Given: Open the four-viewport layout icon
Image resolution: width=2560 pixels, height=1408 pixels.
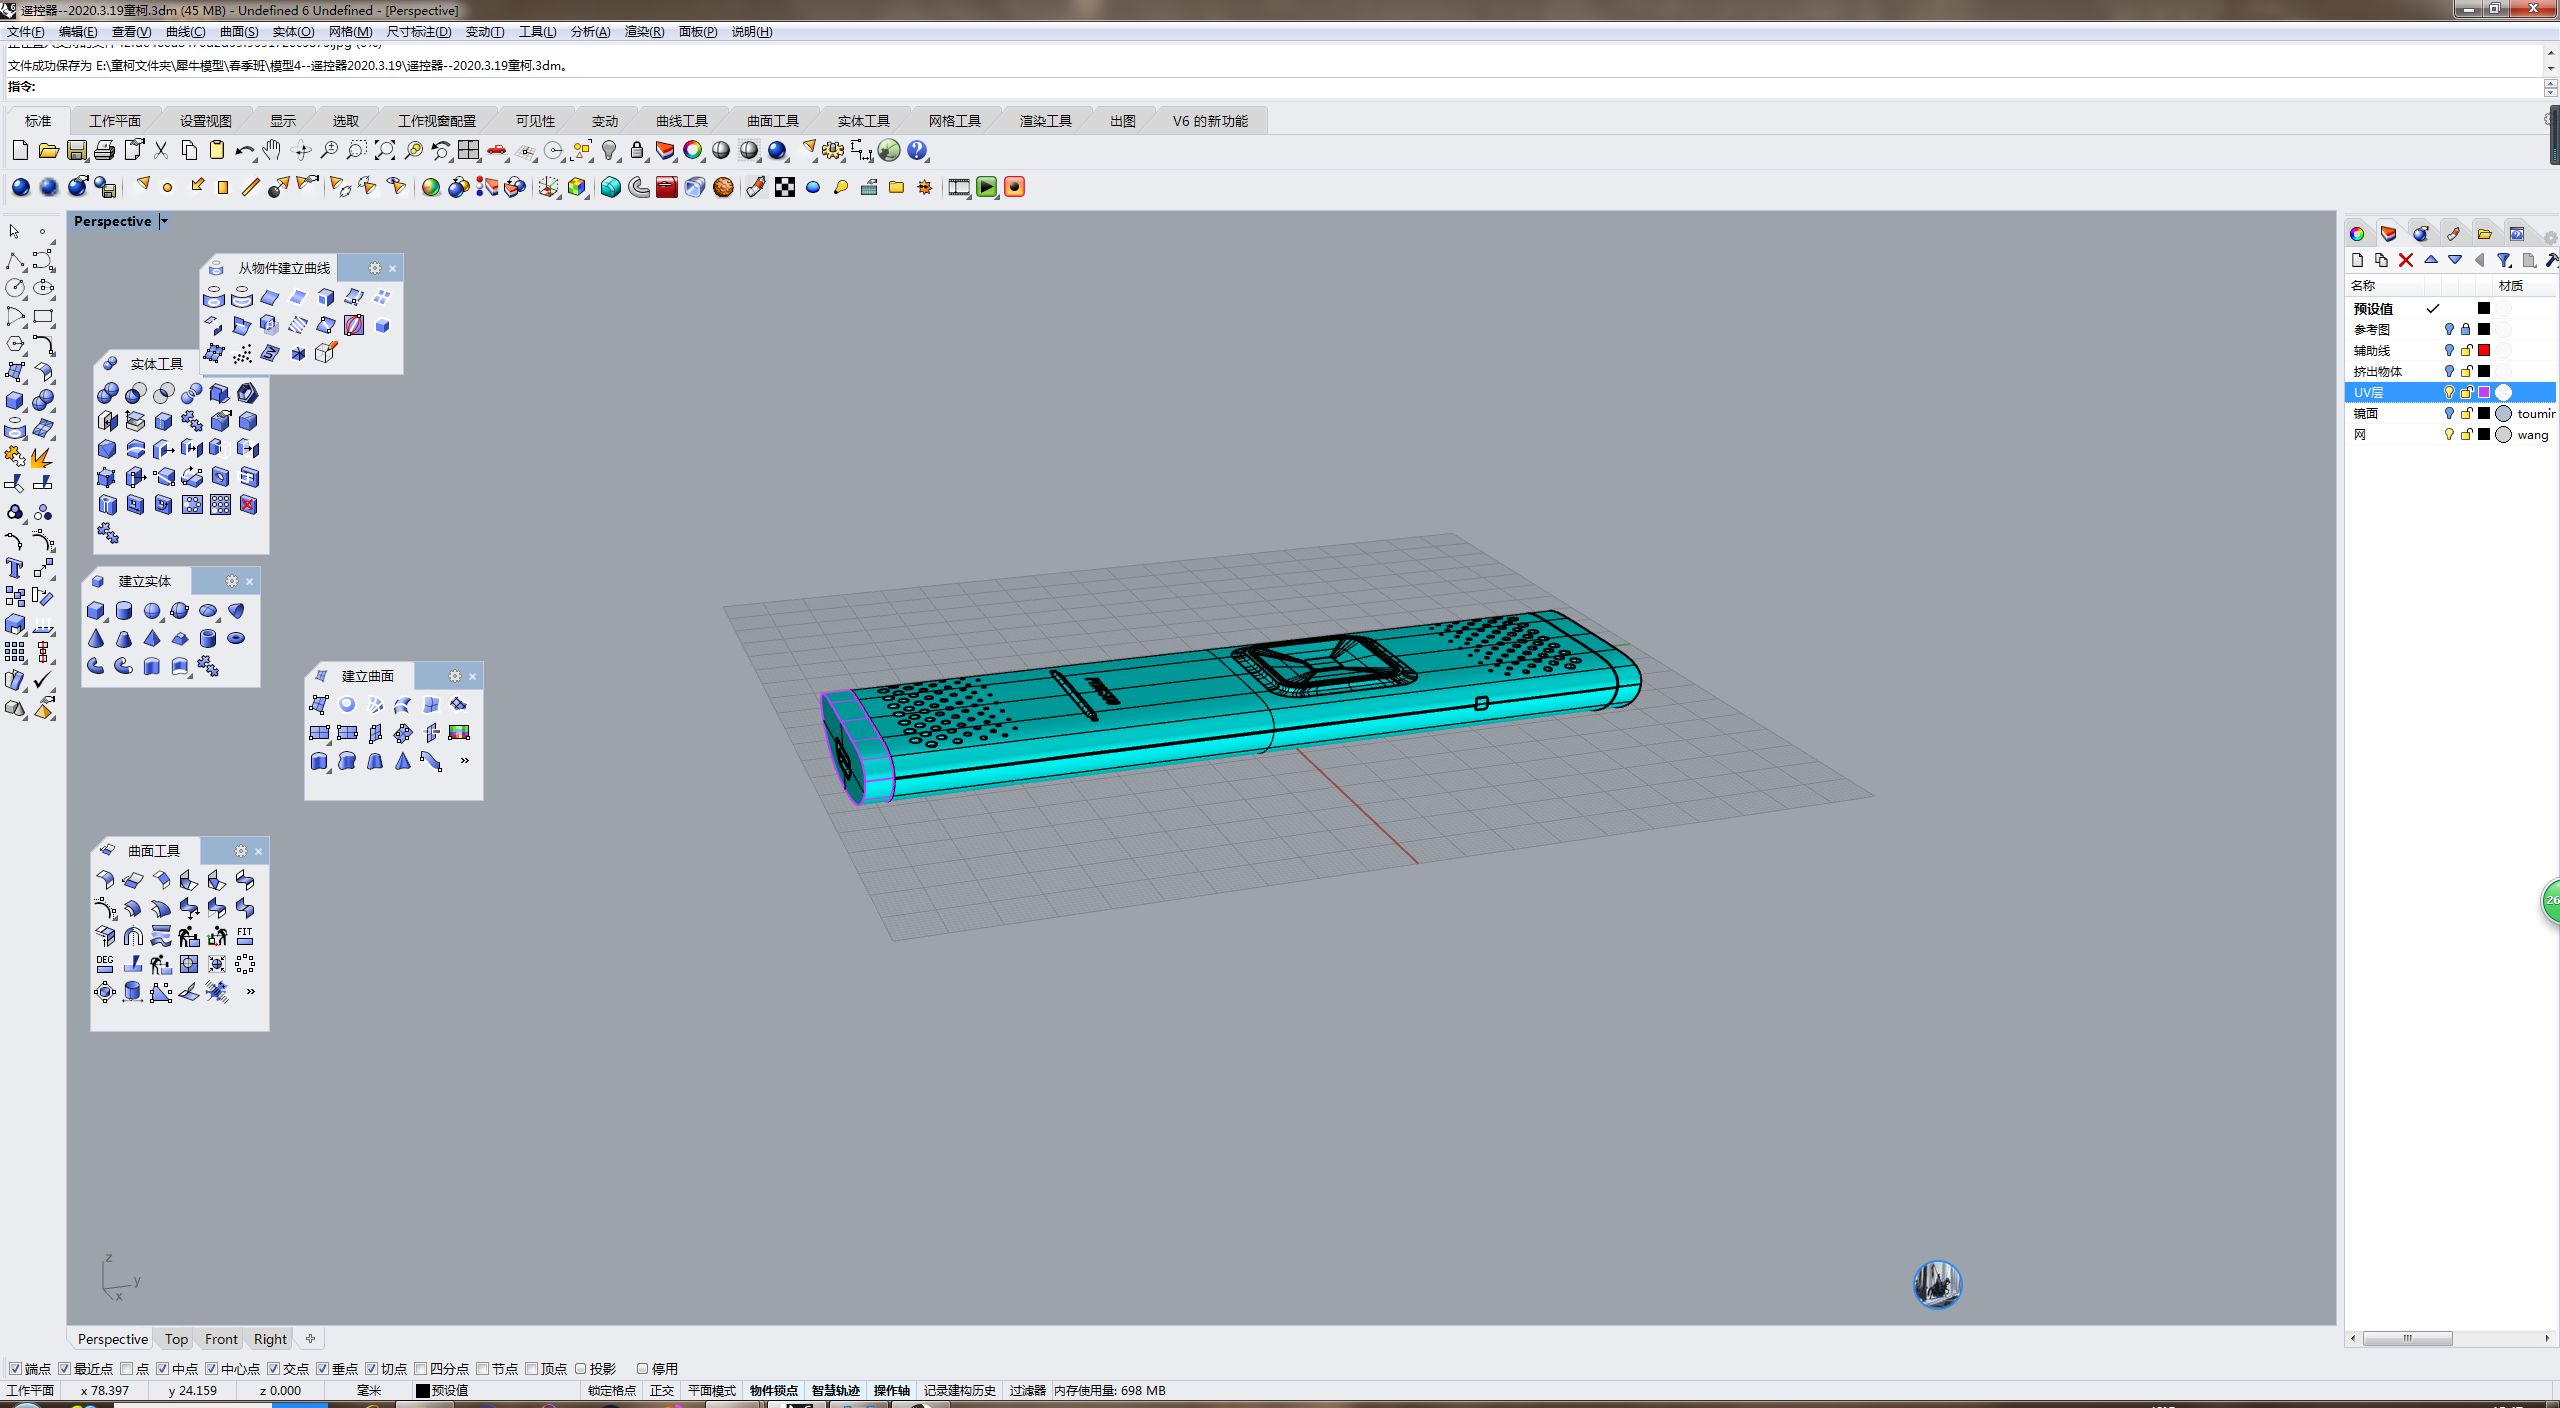Looking at the screenshot, I should (x=469, y=151).
